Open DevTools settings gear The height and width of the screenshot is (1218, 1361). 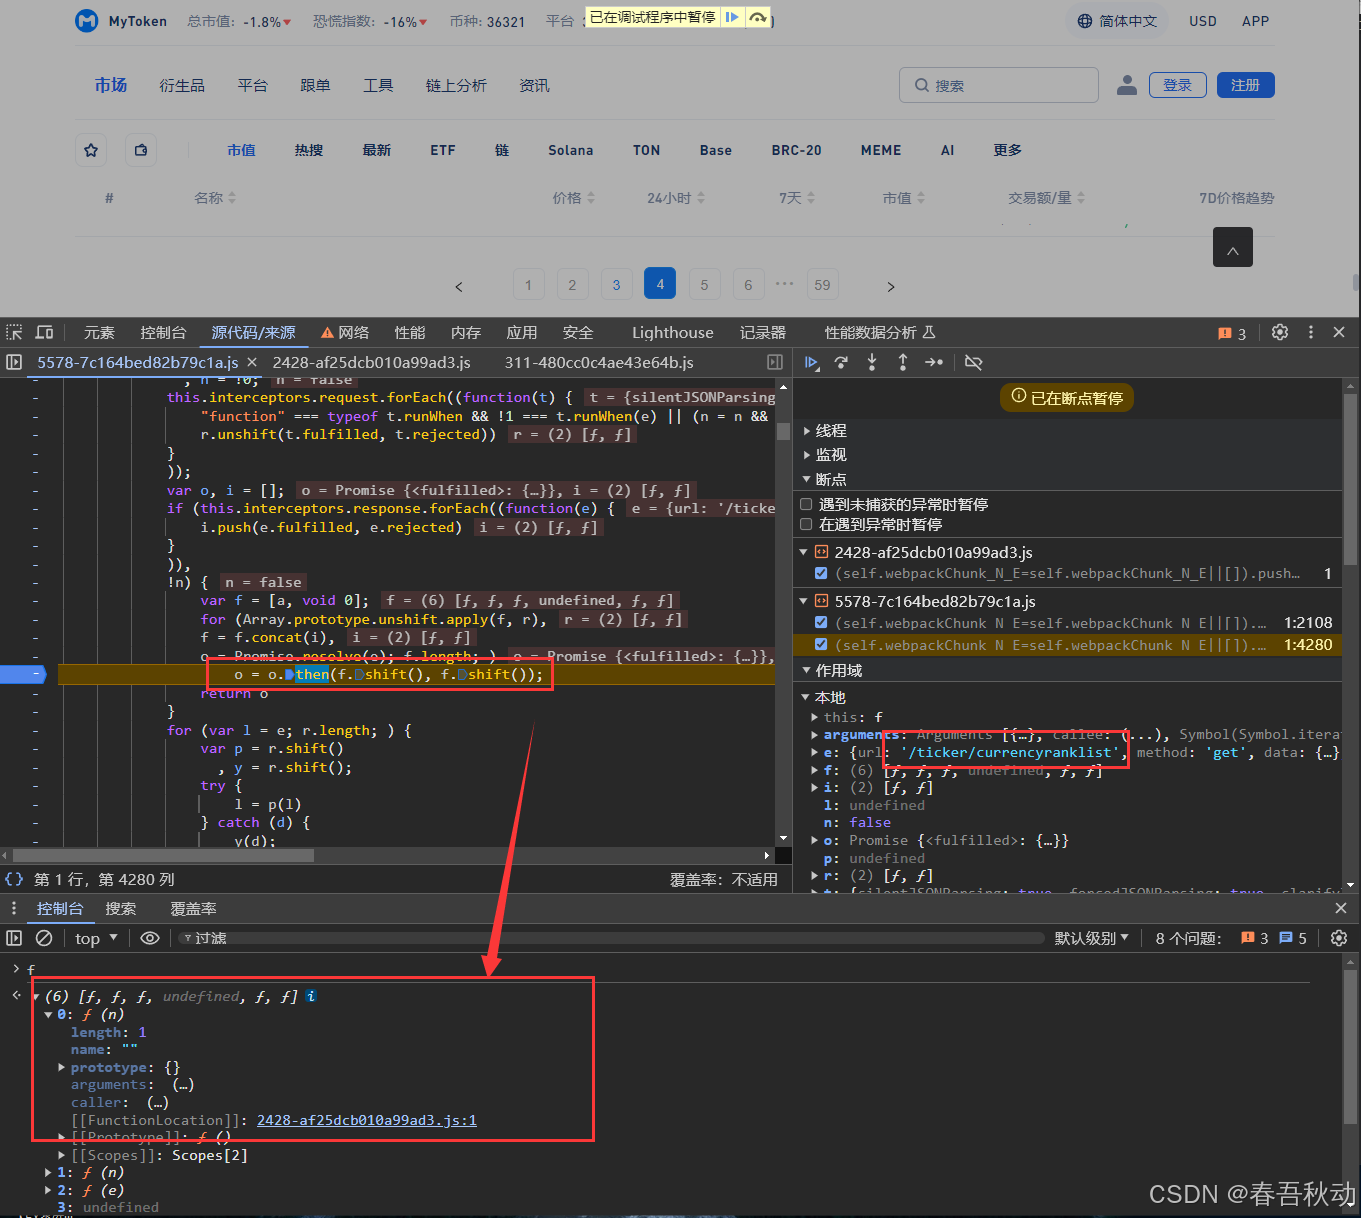point(1280,332)
